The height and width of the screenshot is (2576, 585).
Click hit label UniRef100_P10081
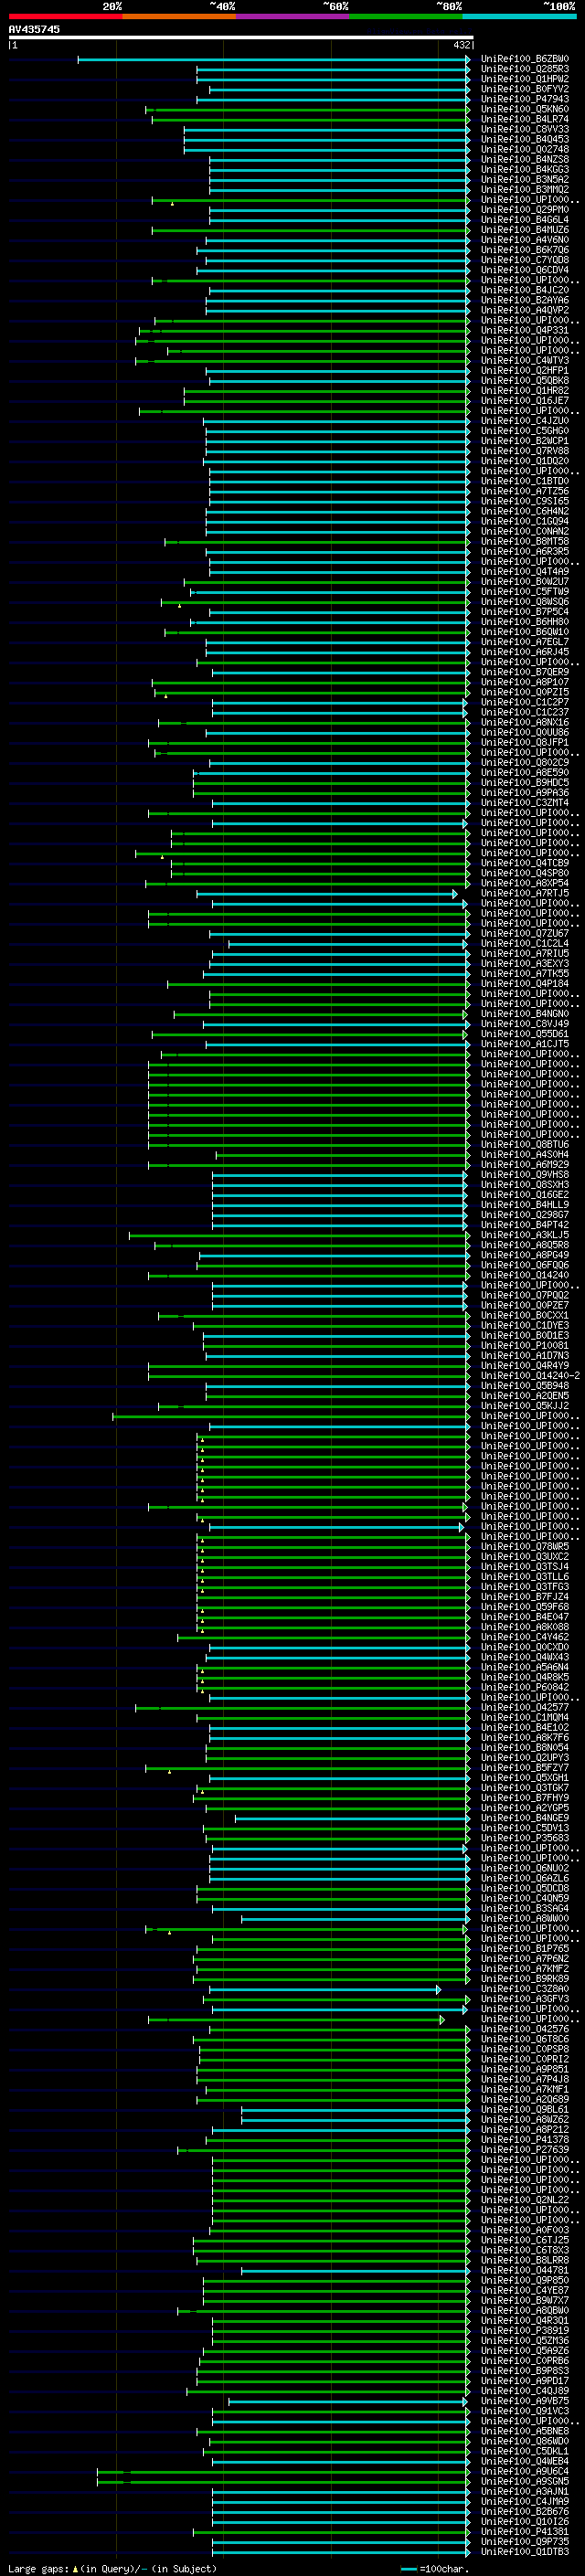[x=525, y=1346]
